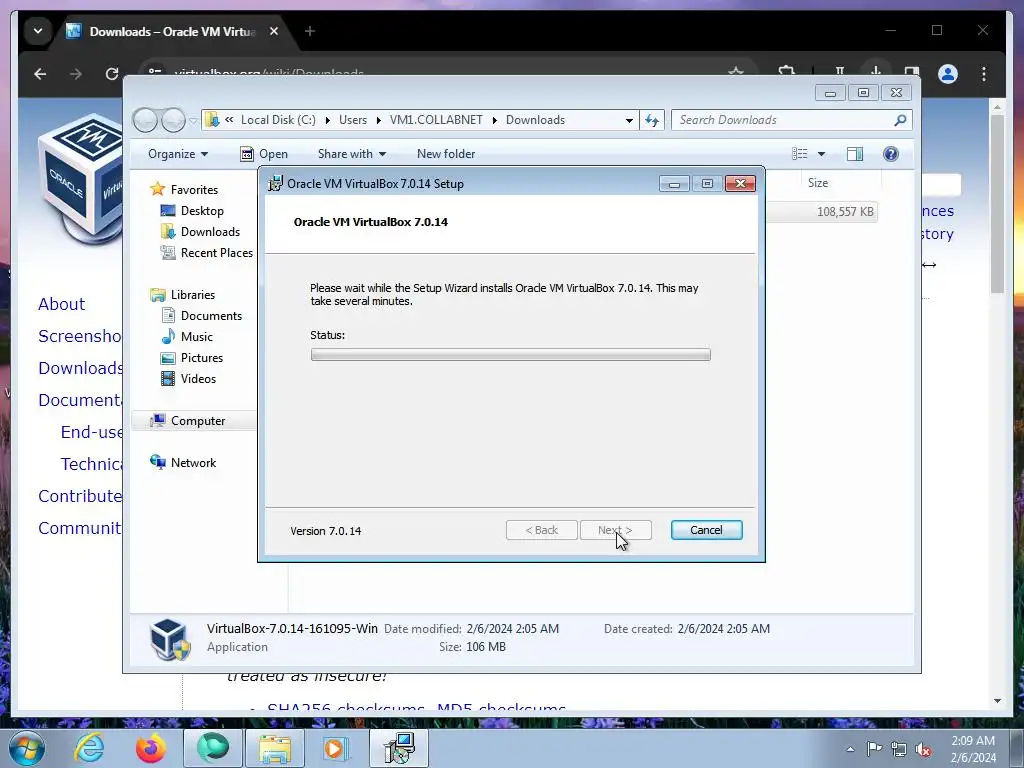The width and height of the screenshot is (1024, 768).
Task: Open Desktop in the Favorites list
Action: tap(202, 210)
